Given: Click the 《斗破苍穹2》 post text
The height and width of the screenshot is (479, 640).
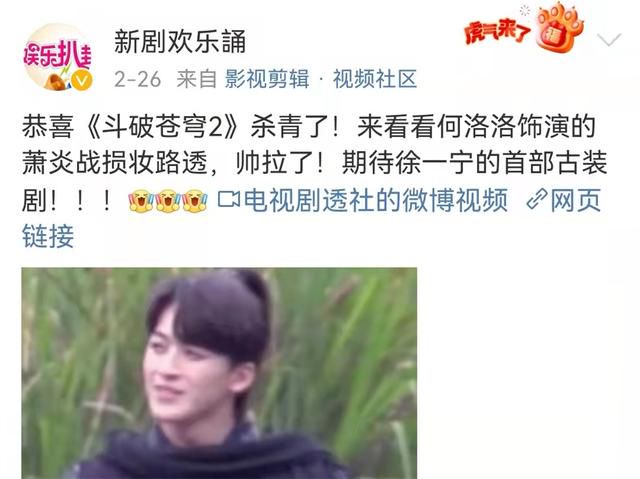Looking at the screenshot, I should tap(162, 127).
